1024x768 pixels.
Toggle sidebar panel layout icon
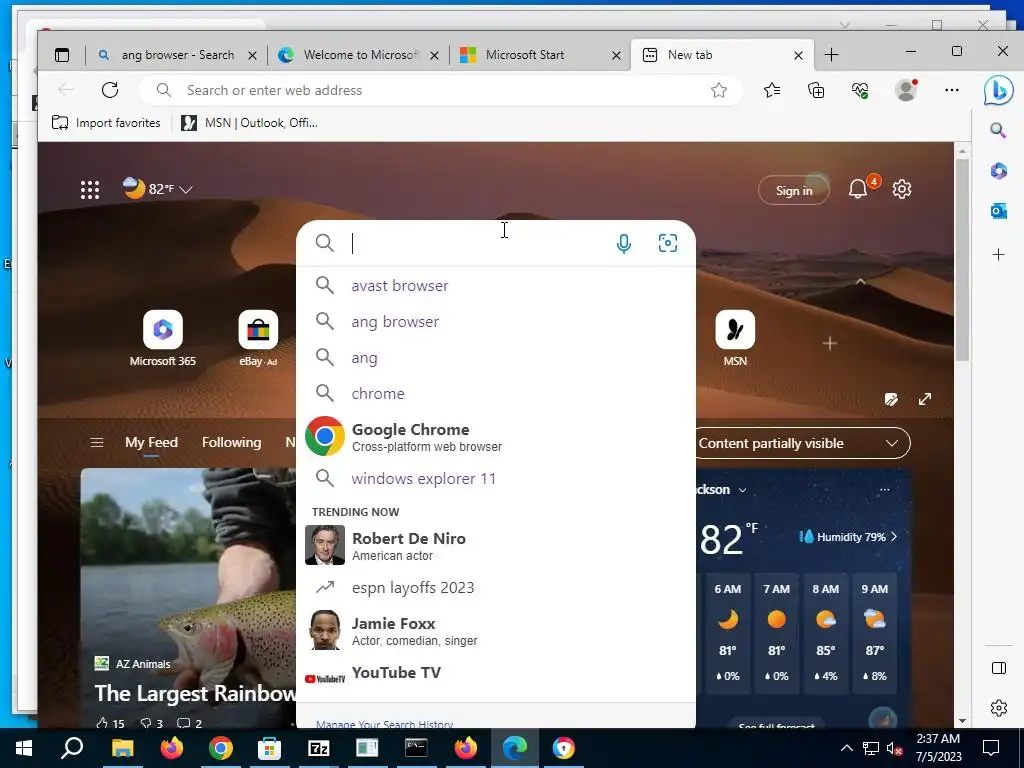pyautogui.click(x=999, y=667)
